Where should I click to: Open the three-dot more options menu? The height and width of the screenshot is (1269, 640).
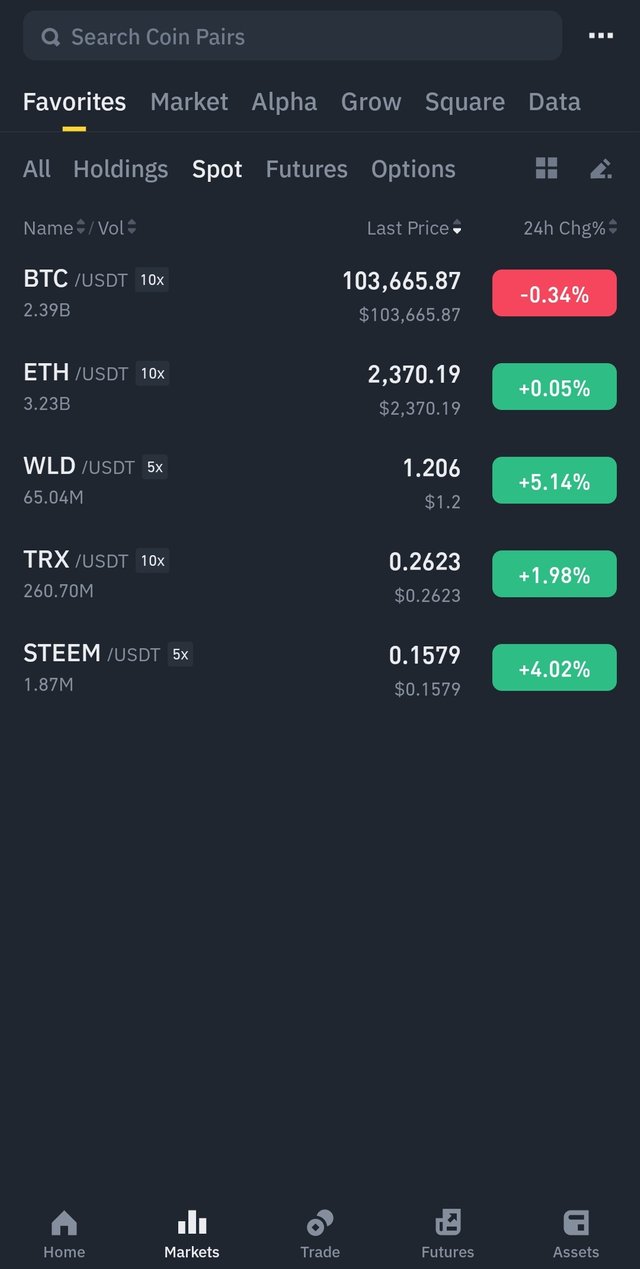(601, 36)
